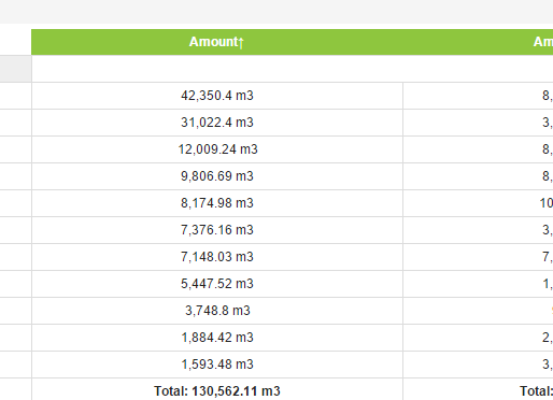Click the partial Total cell at right

coord(478,390)
